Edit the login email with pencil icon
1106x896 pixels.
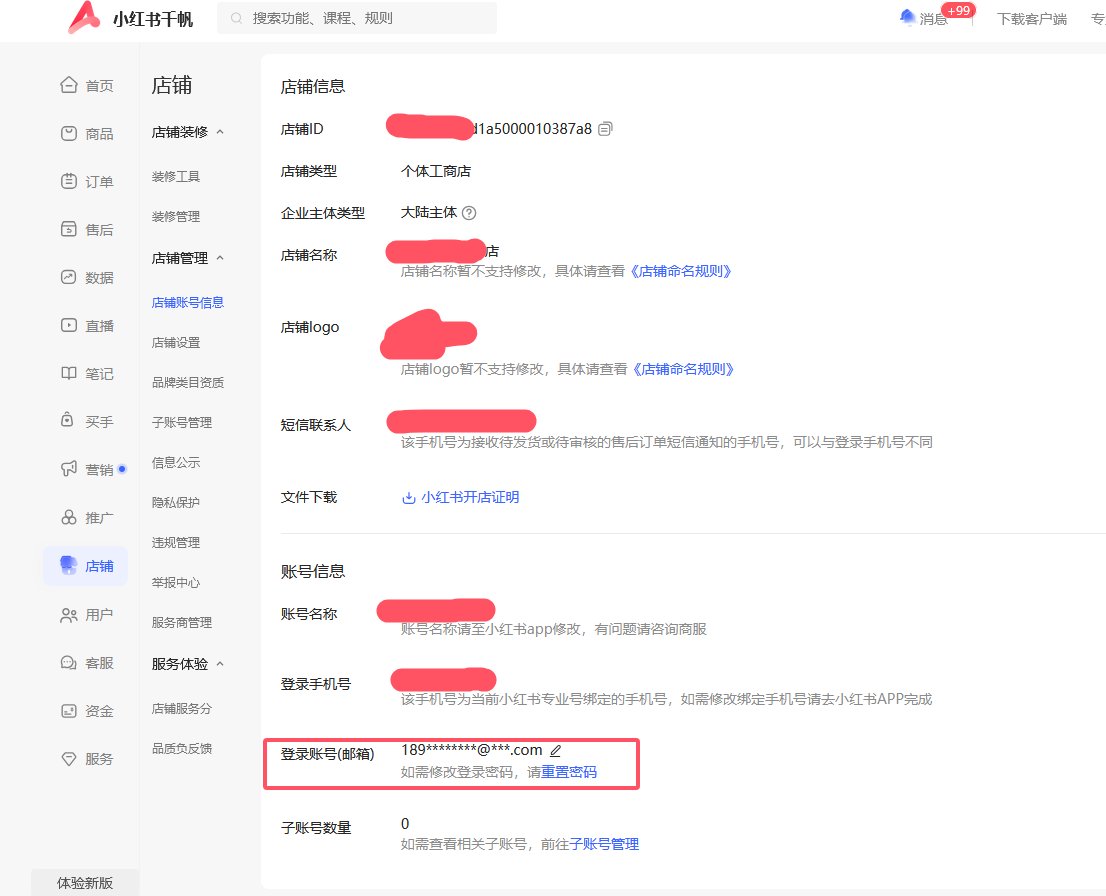[x=556, y=749]
